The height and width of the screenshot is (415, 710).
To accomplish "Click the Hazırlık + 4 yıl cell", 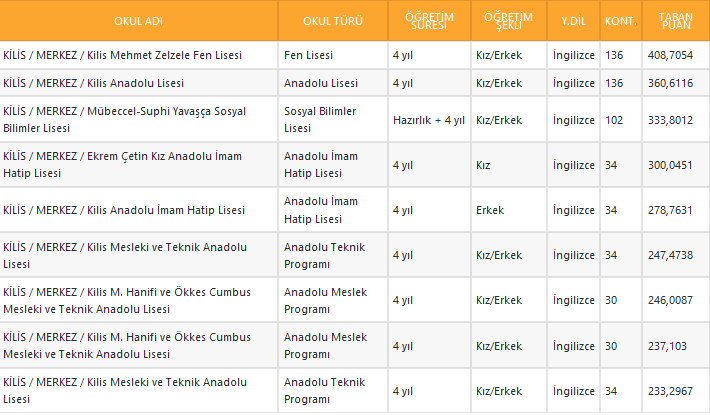I will click(428, 120).
